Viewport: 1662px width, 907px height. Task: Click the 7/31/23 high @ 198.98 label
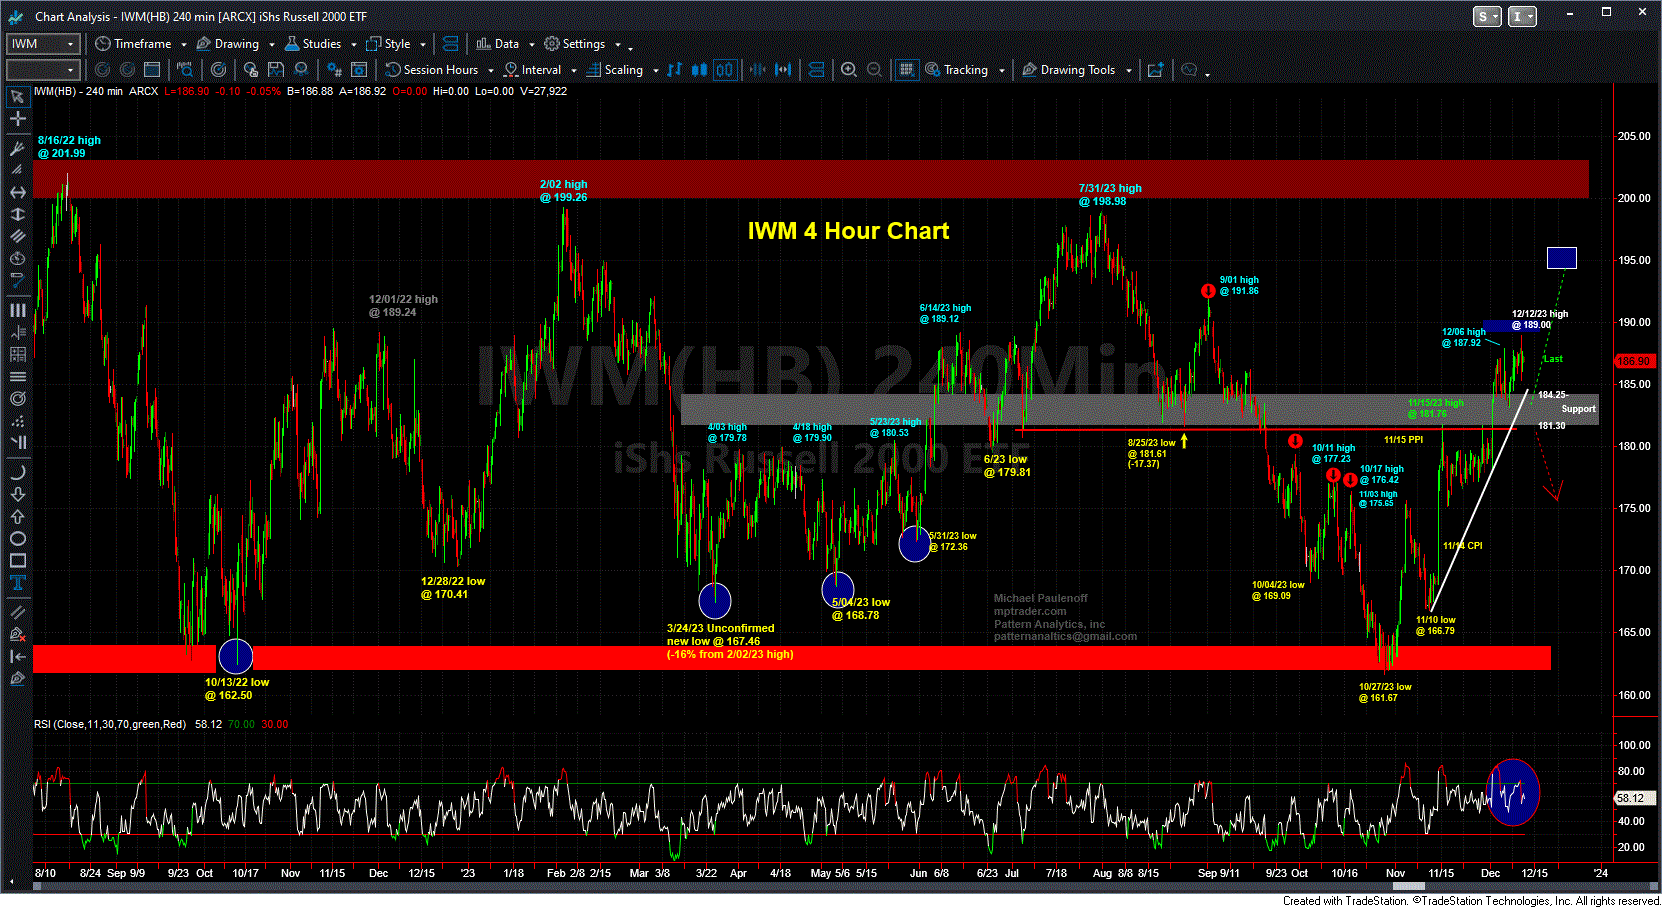click(1109, 195)
